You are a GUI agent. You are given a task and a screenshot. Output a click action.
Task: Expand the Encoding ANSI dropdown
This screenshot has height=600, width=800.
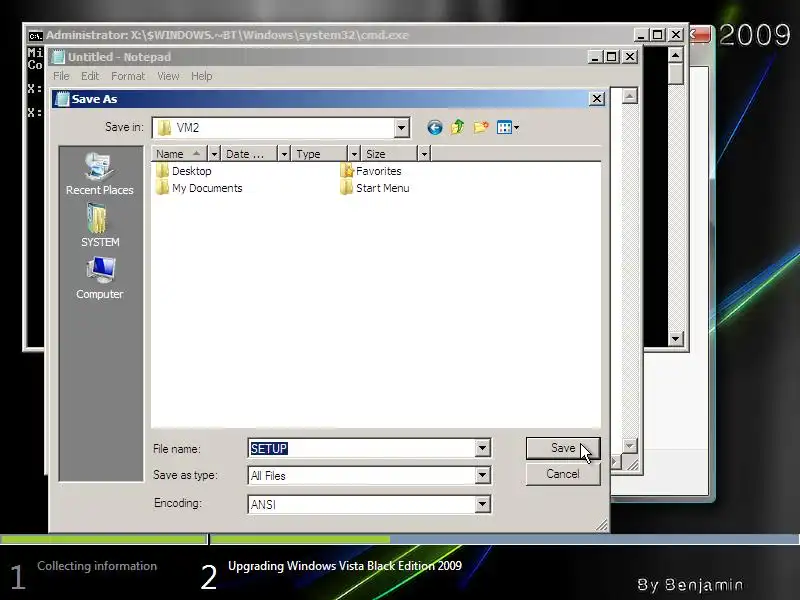coord(482,505)
